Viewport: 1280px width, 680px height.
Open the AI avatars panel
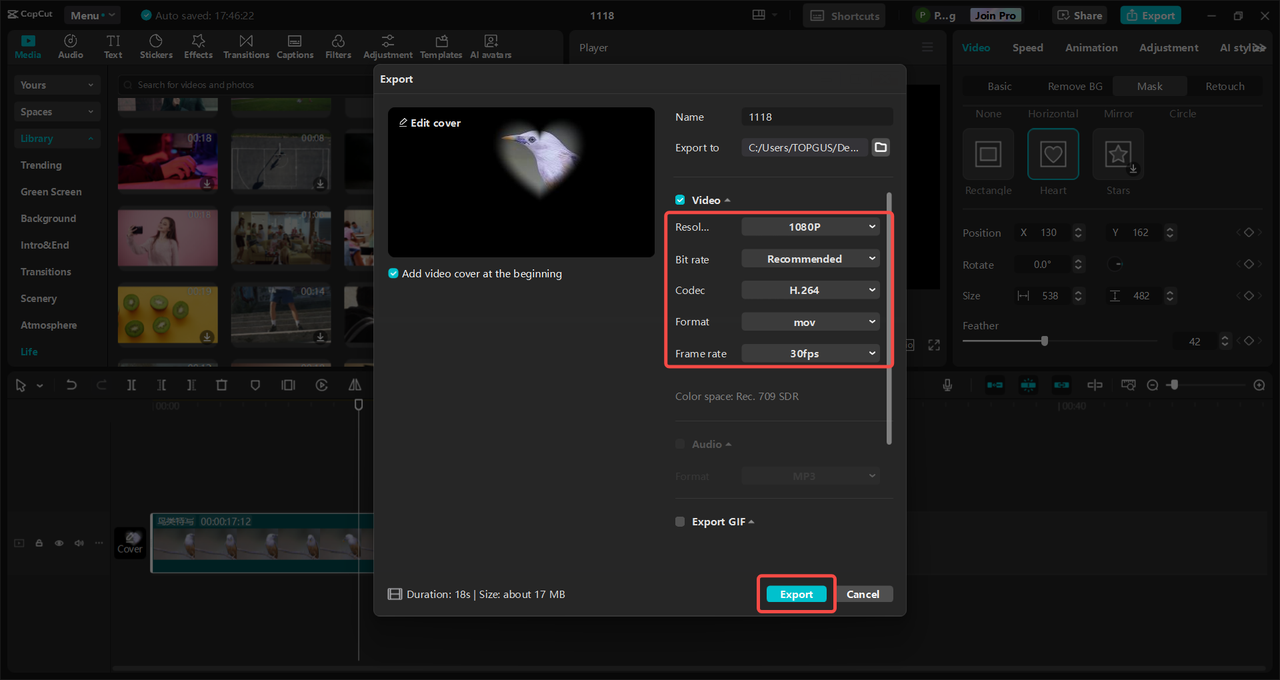tap(491, 46)
